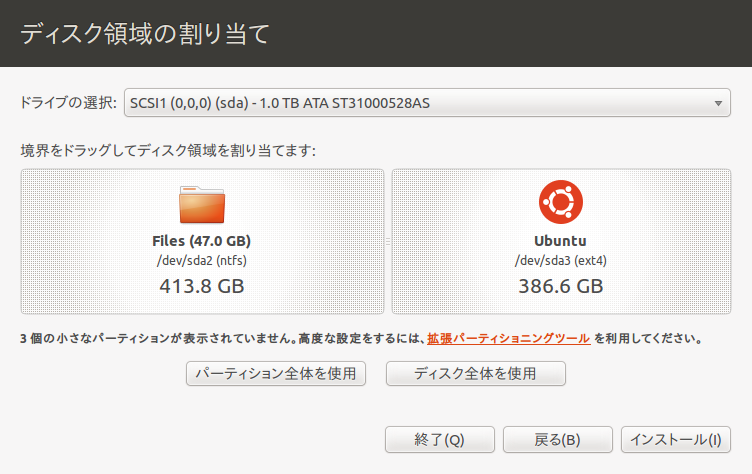The height and width of the screenshot is (474, 752).
Task: Click the dropdown arrow beside ST31000528AS
Action: tap(718, 103)
